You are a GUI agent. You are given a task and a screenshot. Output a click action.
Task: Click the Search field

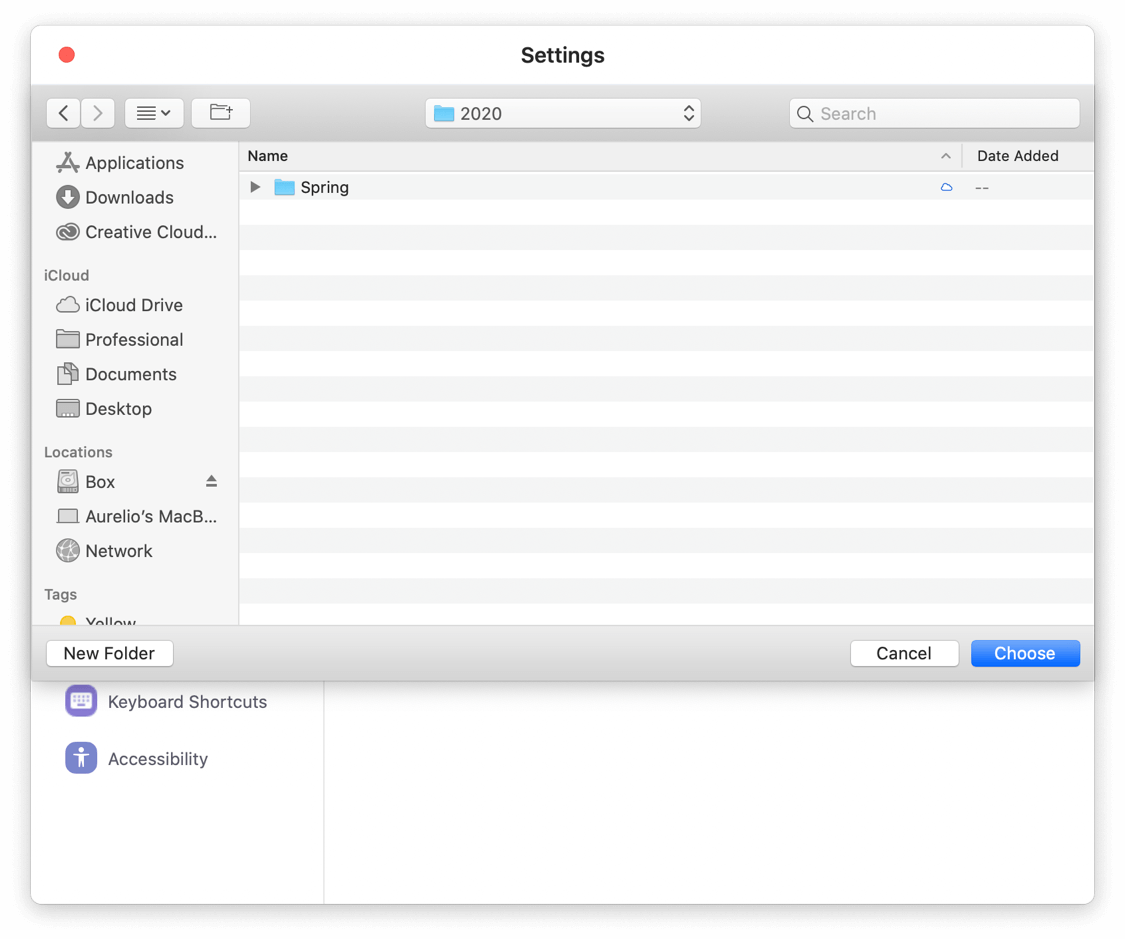[x=934, y=113]
